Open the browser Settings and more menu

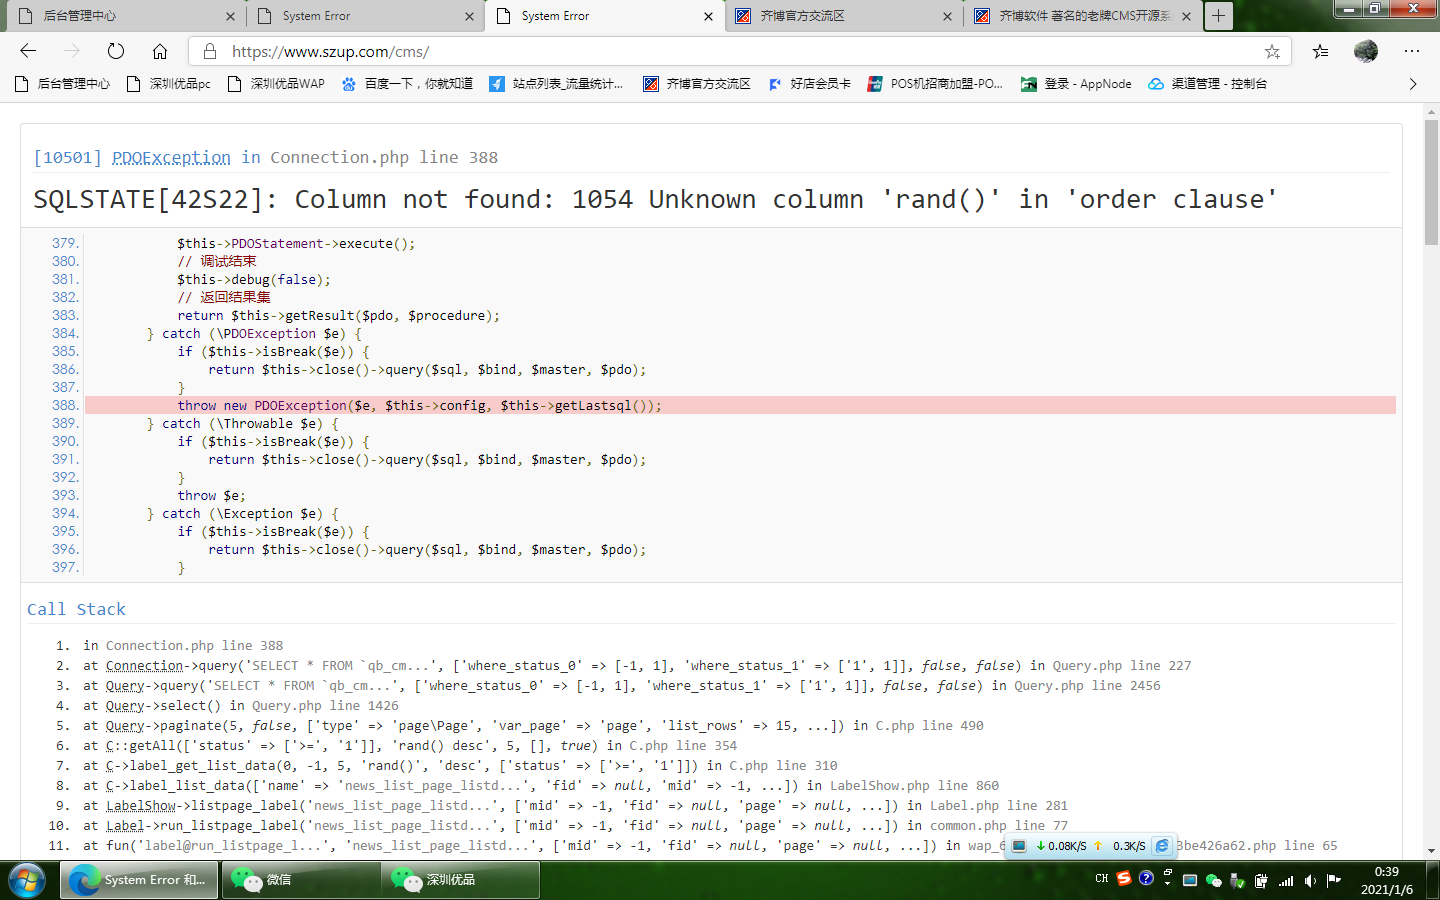click(1412, 51)
